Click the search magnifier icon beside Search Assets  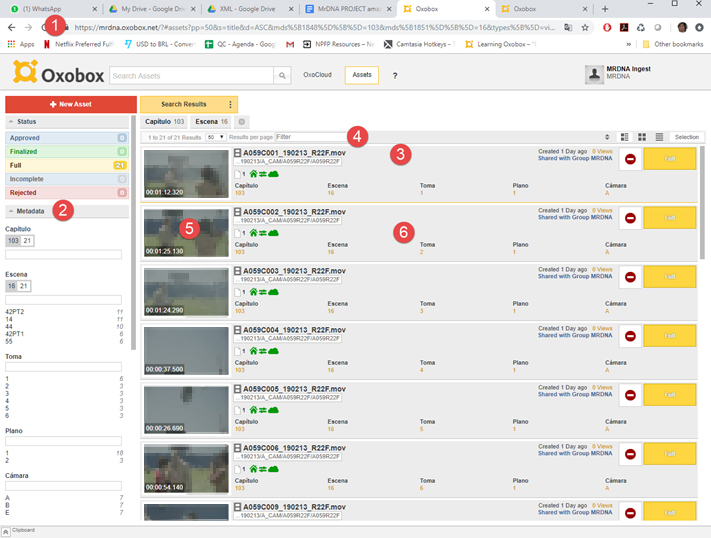pos(282,76)
